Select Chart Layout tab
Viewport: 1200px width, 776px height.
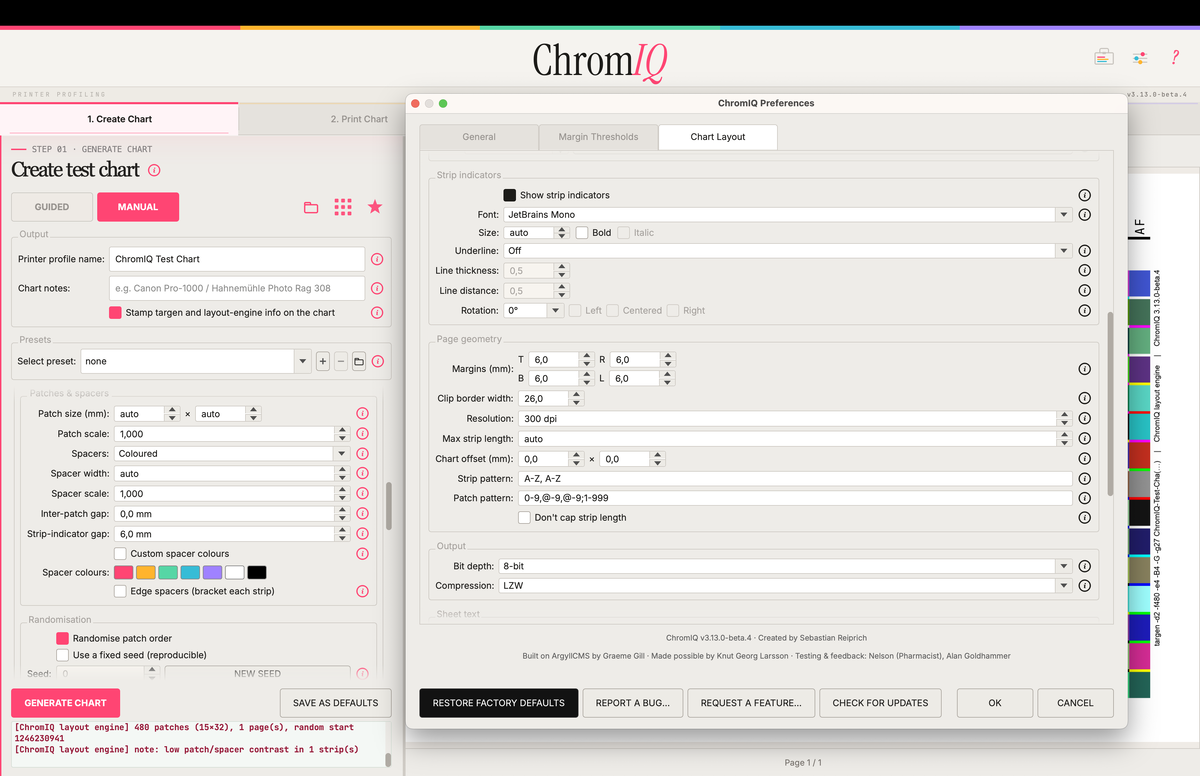pos(718,137)
